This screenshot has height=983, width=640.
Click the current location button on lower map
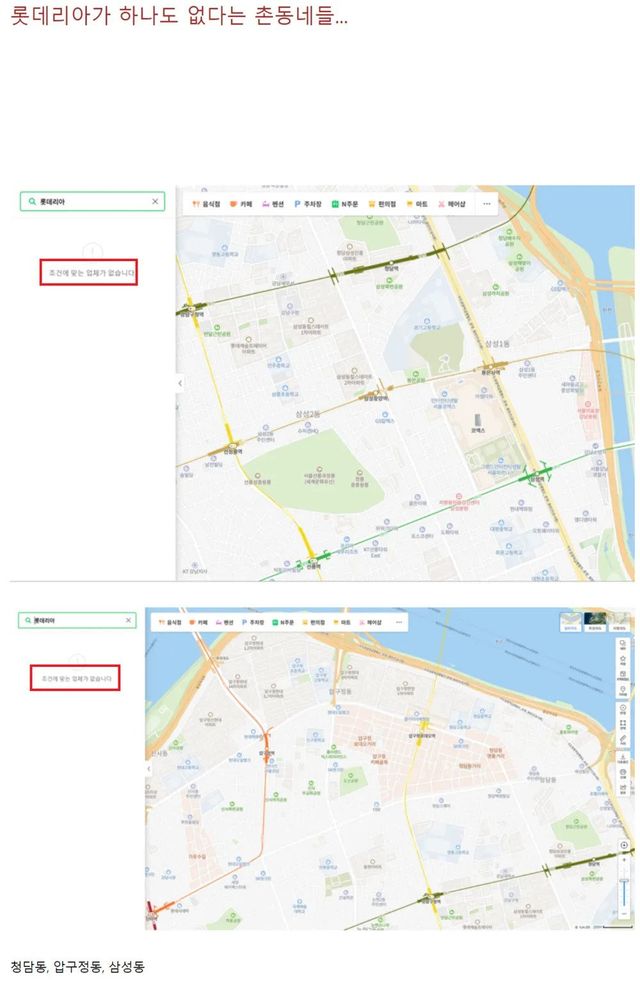(624, 845)
